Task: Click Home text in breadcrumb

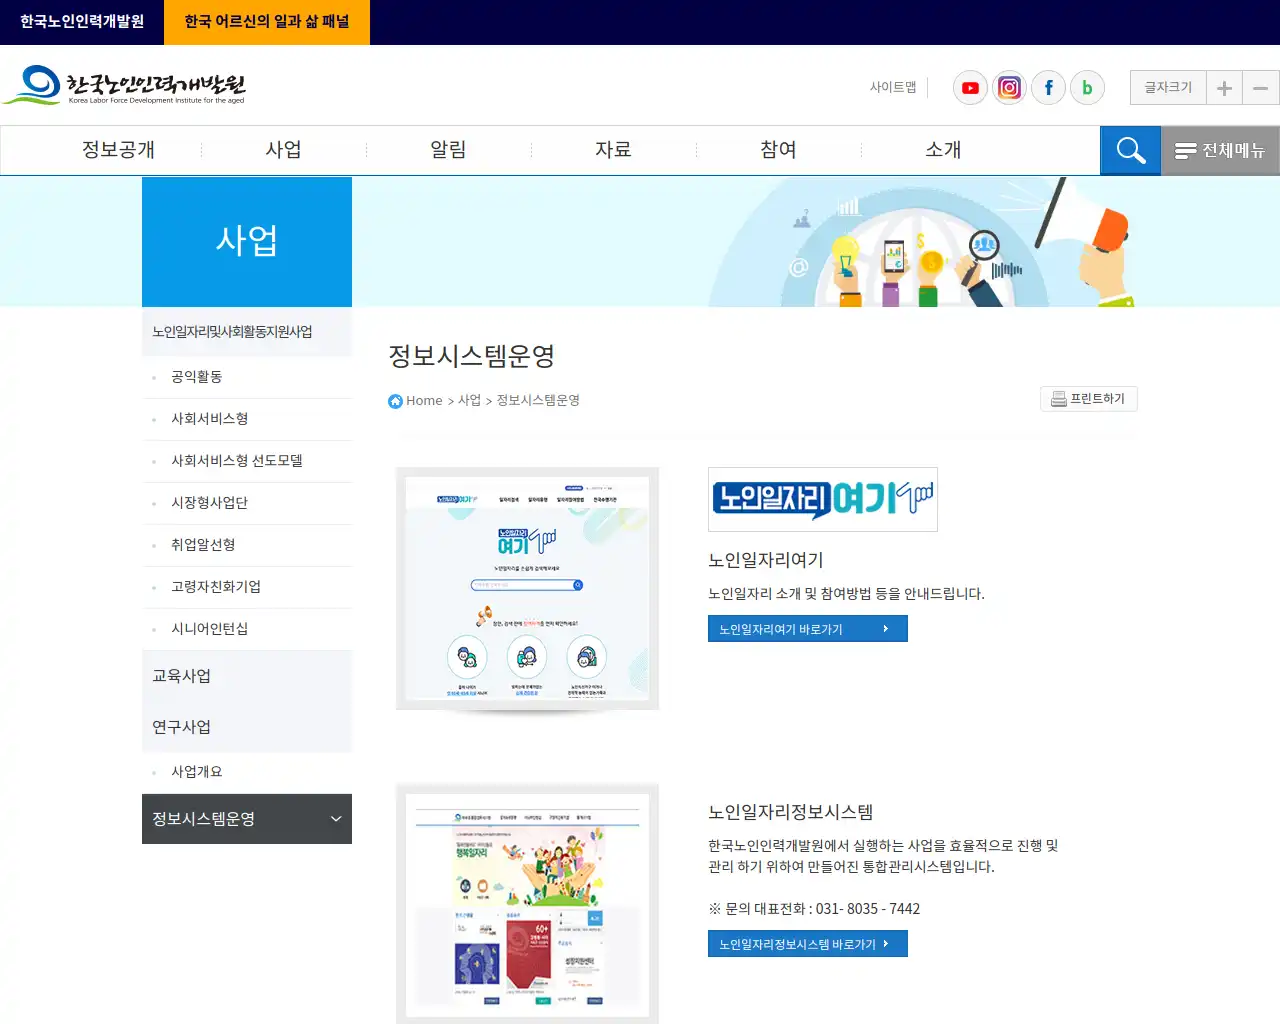Action: [x=424, y=401]
